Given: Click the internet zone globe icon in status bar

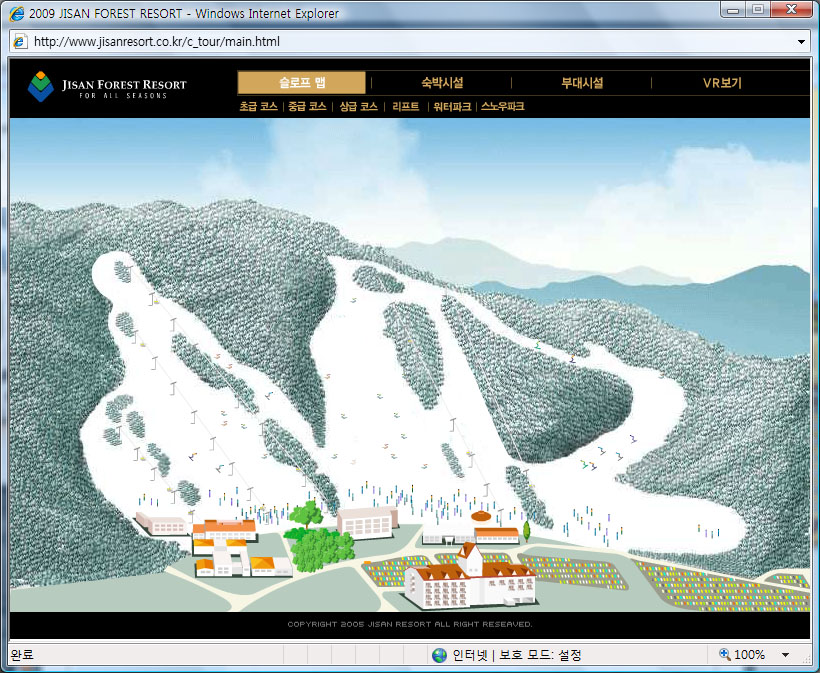Looking at the screenshot, I should [x=439, y=655].
